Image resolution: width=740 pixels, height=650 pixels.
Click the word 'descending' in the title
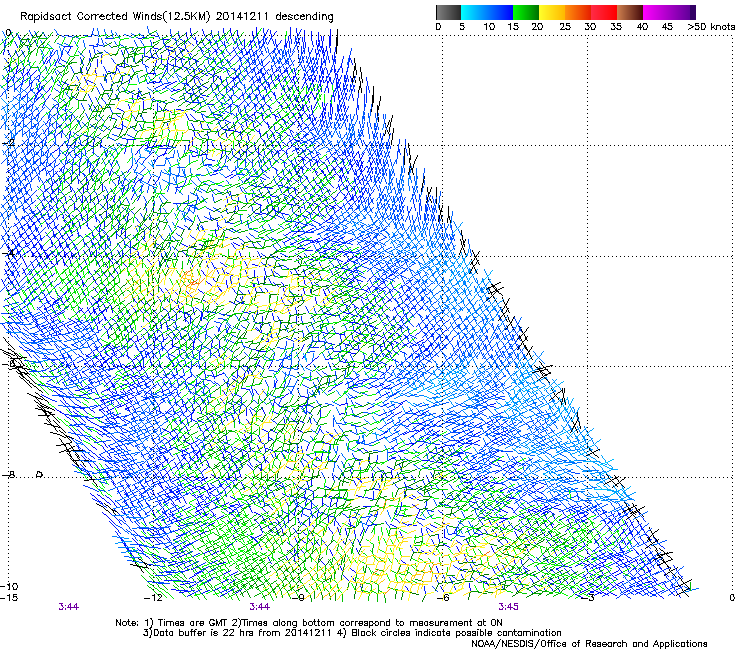(x=304, y=17)
